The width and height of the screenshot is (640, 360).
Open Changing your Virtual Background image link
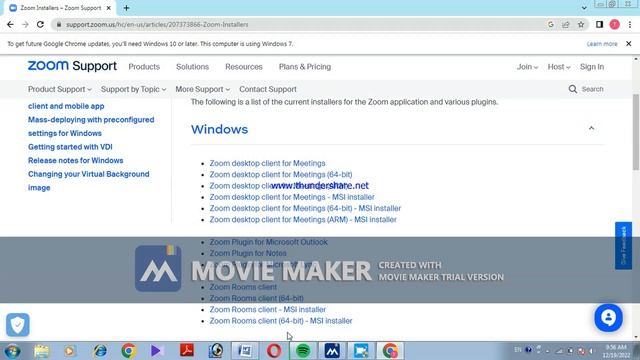[89, 181]
